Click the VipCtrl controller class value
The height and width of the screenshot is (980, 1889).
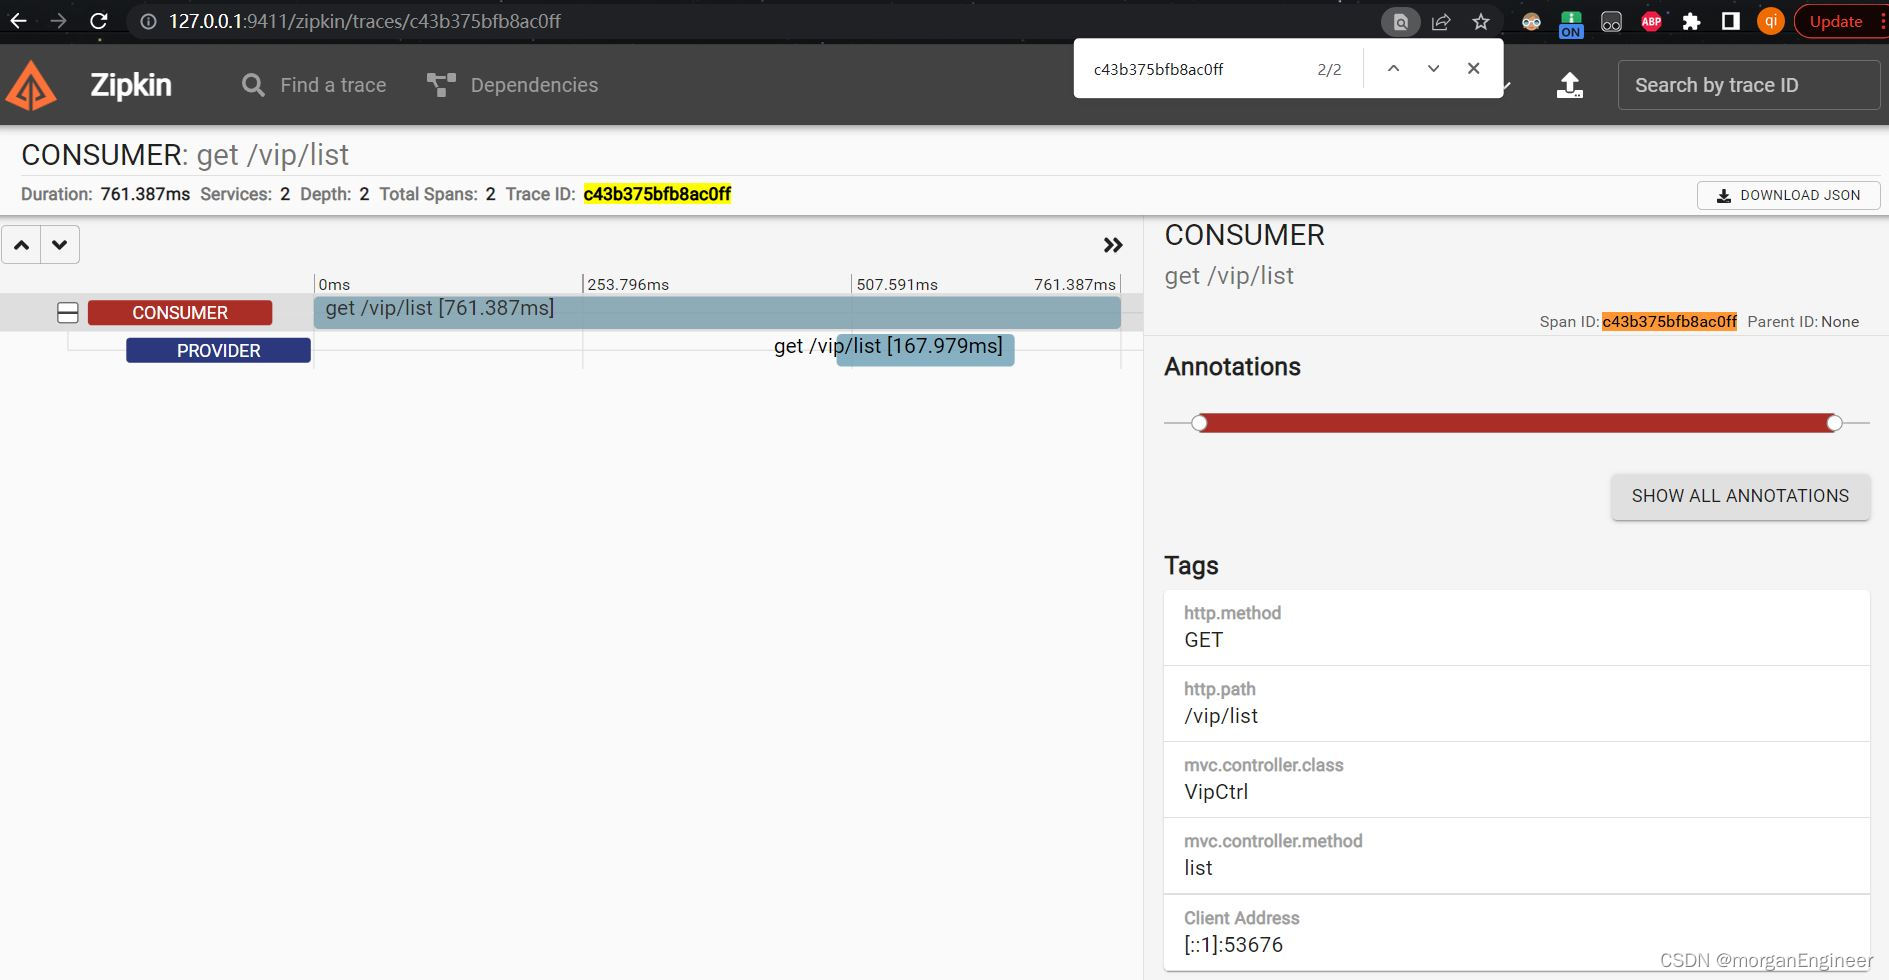tap(1216, 792)
